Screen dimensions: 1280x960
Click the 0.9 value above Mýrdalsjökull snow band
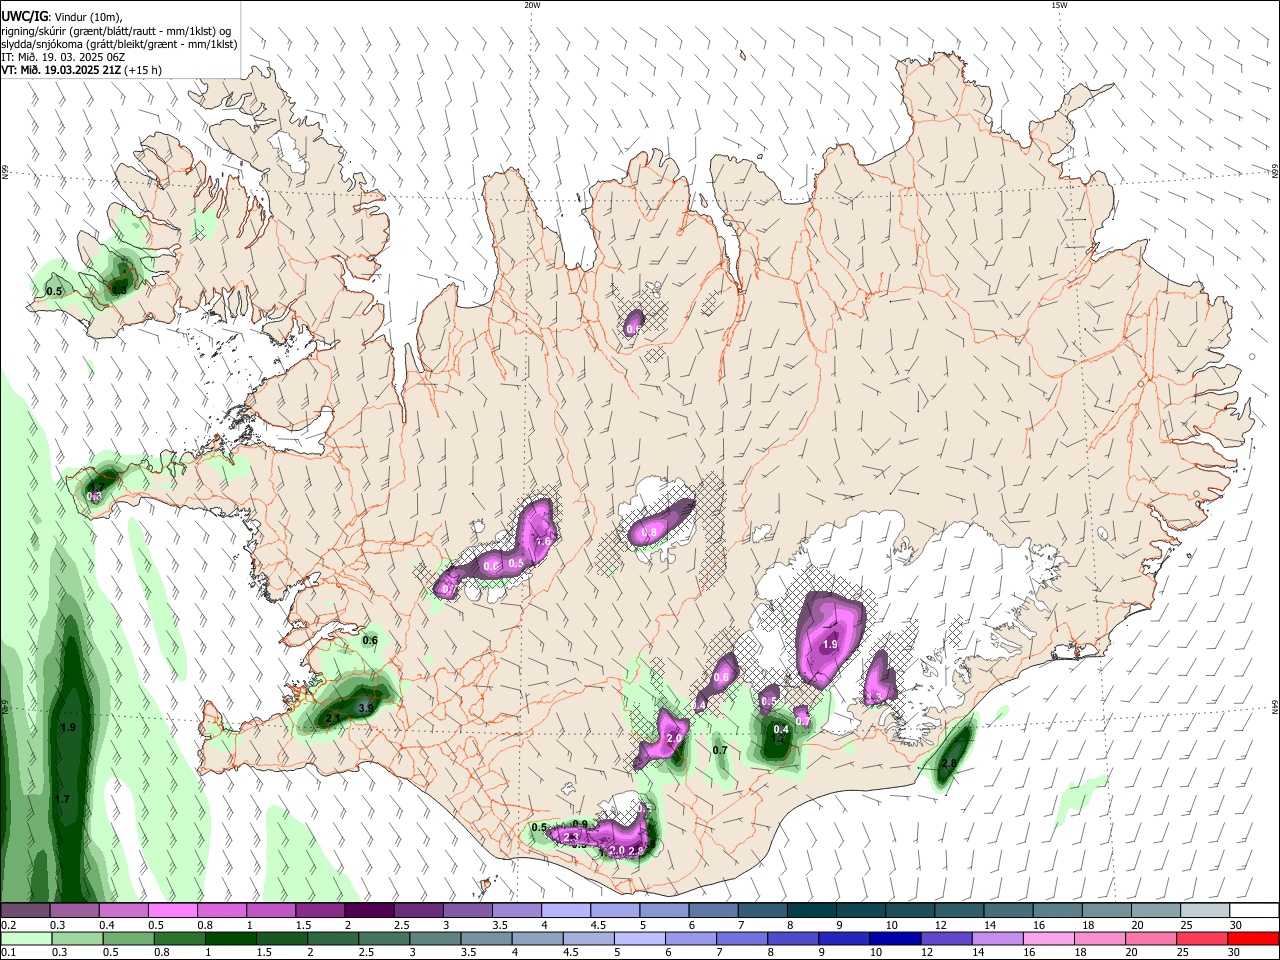tap(580, 823)
